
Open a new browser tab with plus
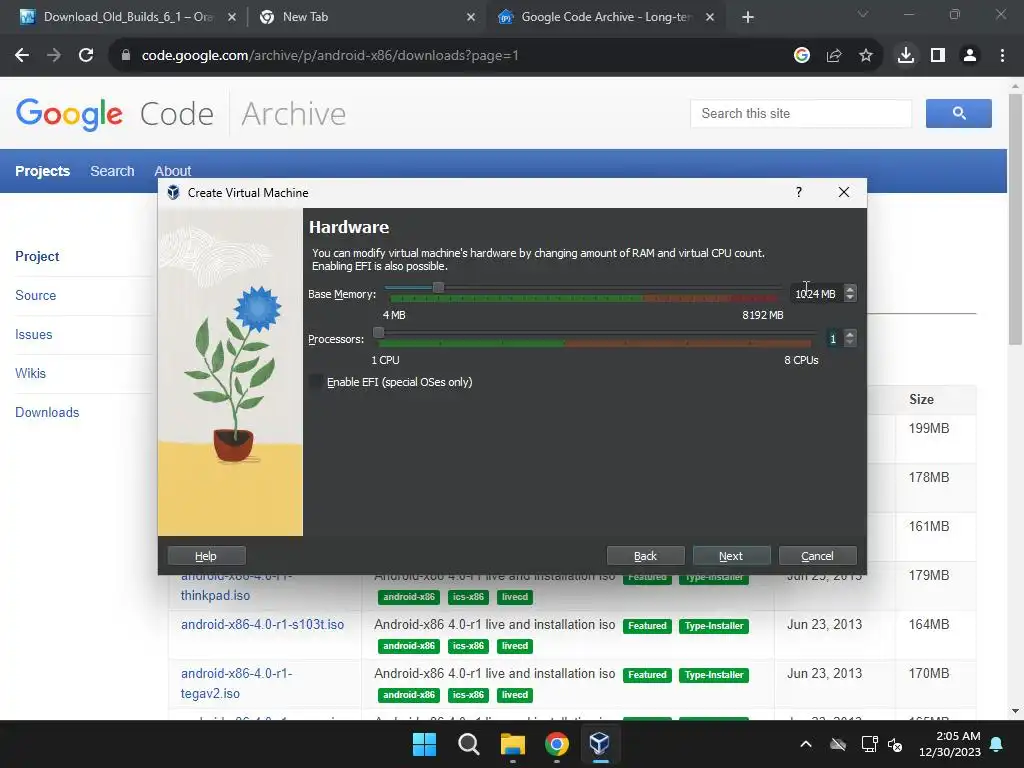pyautogui.click(x=748, y=18)
